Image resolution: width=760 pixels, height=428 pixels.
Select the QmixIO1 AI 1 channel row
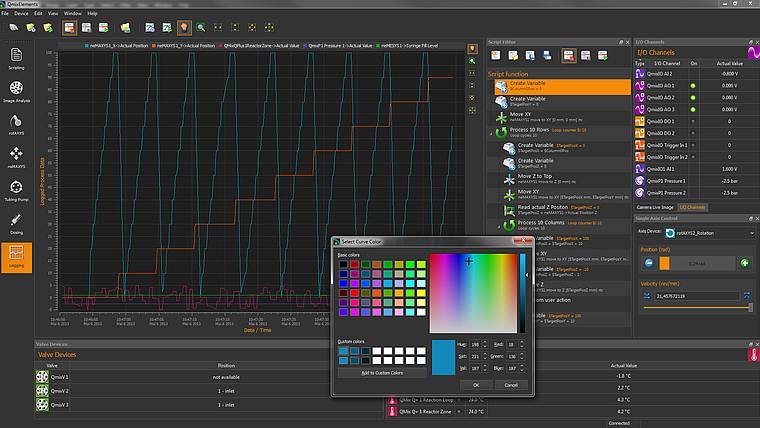click(695, 169)
